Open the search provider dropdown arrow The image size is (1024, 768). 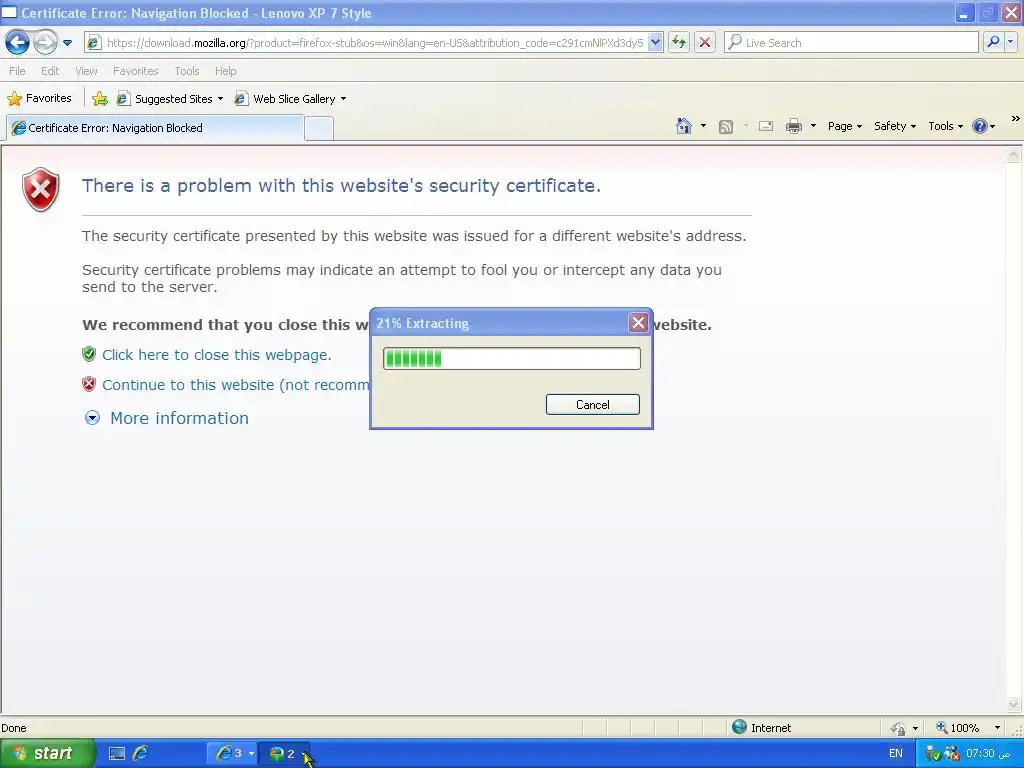click(1011, 42)
